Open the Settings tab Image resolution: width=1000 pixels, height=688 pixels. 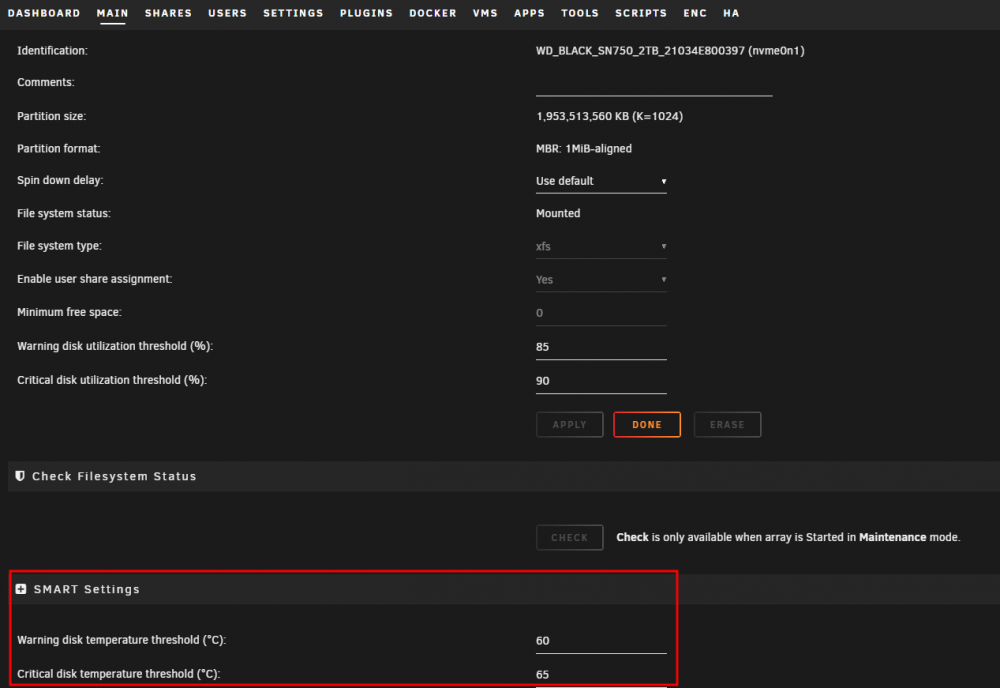point(293,13)
